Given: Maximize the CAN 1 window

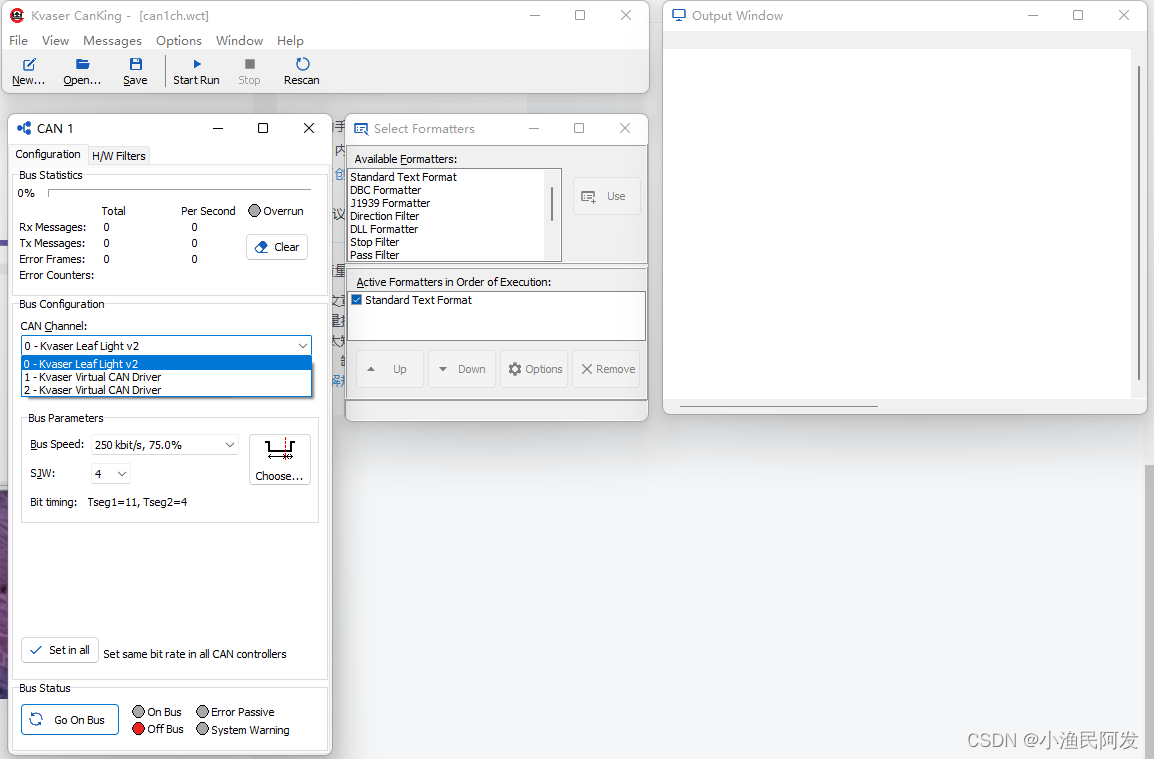Looking at the screenshot, I should (x=263, y=128).
